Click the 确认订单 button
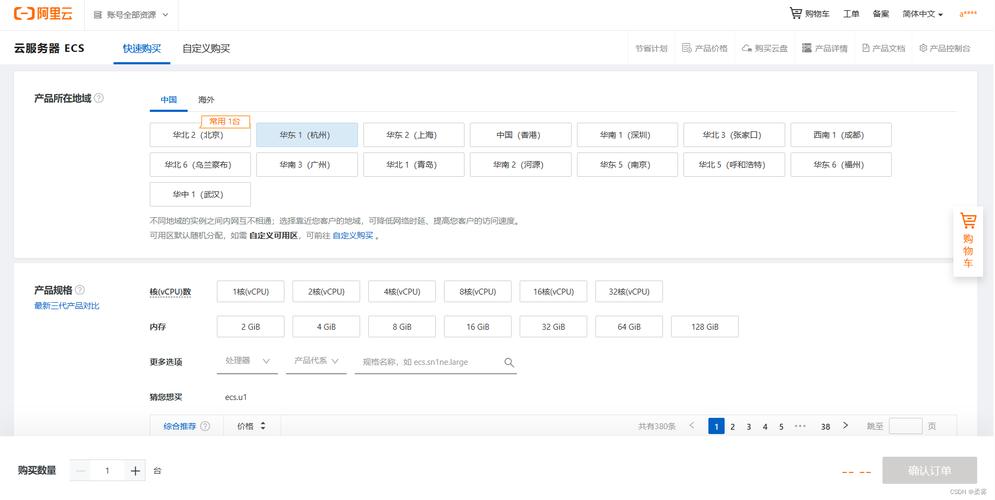995x500 pixels. (930, 471)
